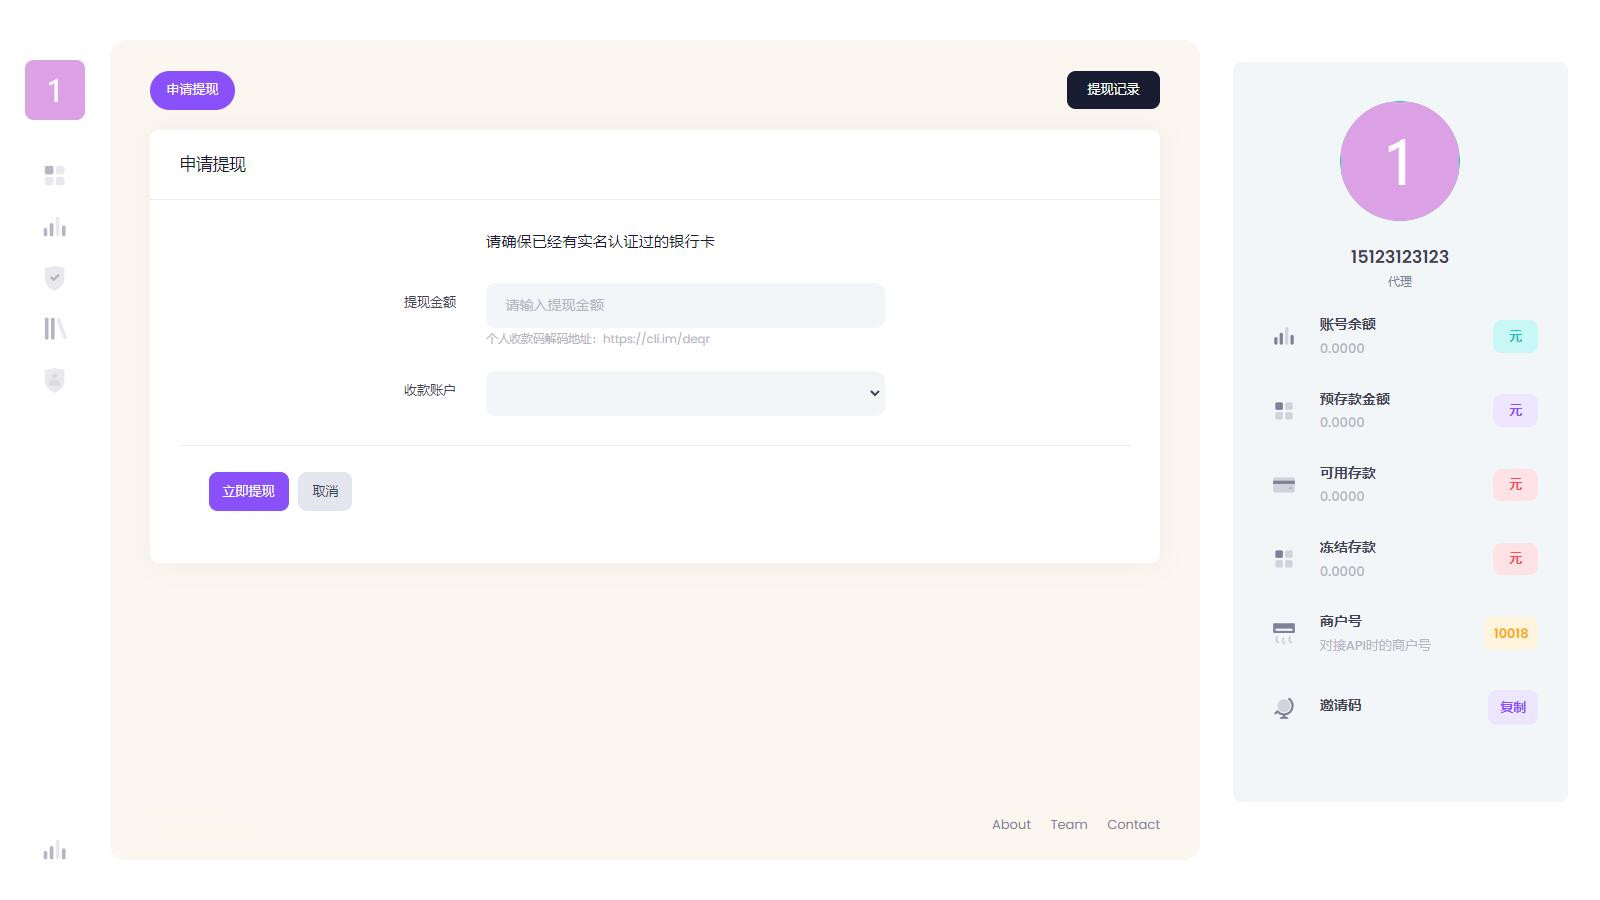1600x900 pixels.
Task: Click the 对接API时的商户号 description text
Action: (1375, 646)
